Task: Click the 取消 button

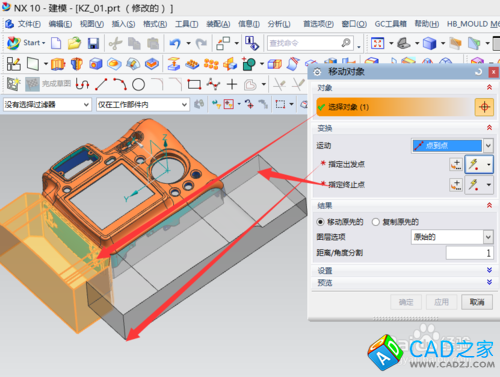Action: [477, 302]
